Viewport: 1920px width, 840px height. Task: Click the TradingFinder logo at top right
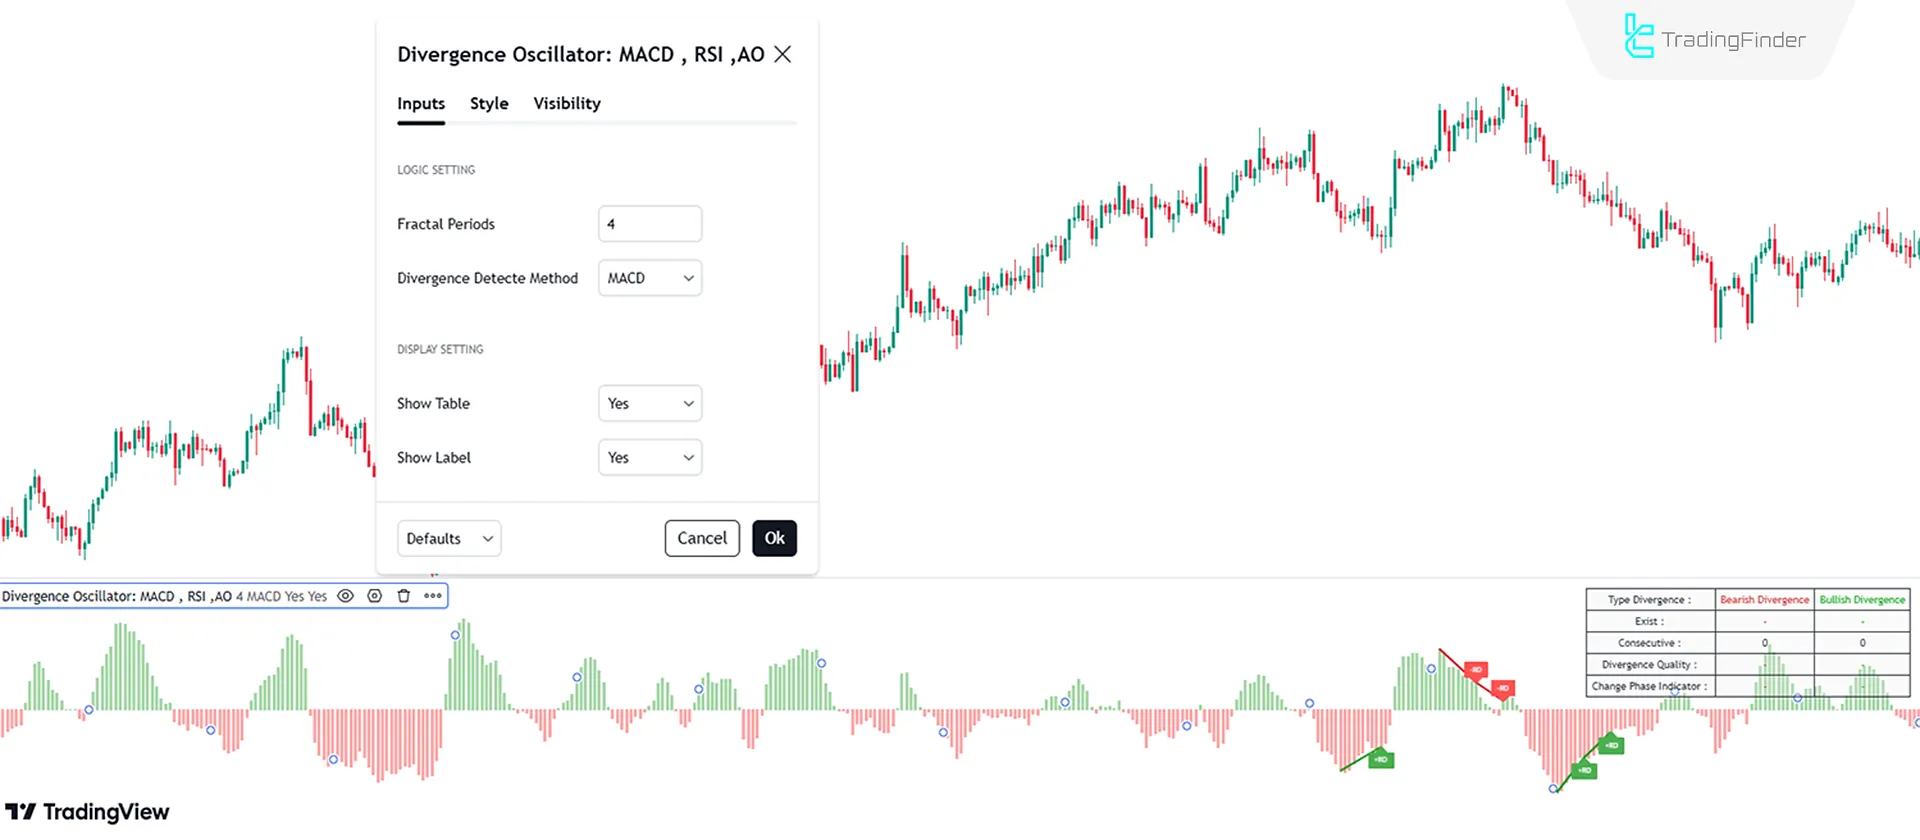click(x=1714, y=38)
